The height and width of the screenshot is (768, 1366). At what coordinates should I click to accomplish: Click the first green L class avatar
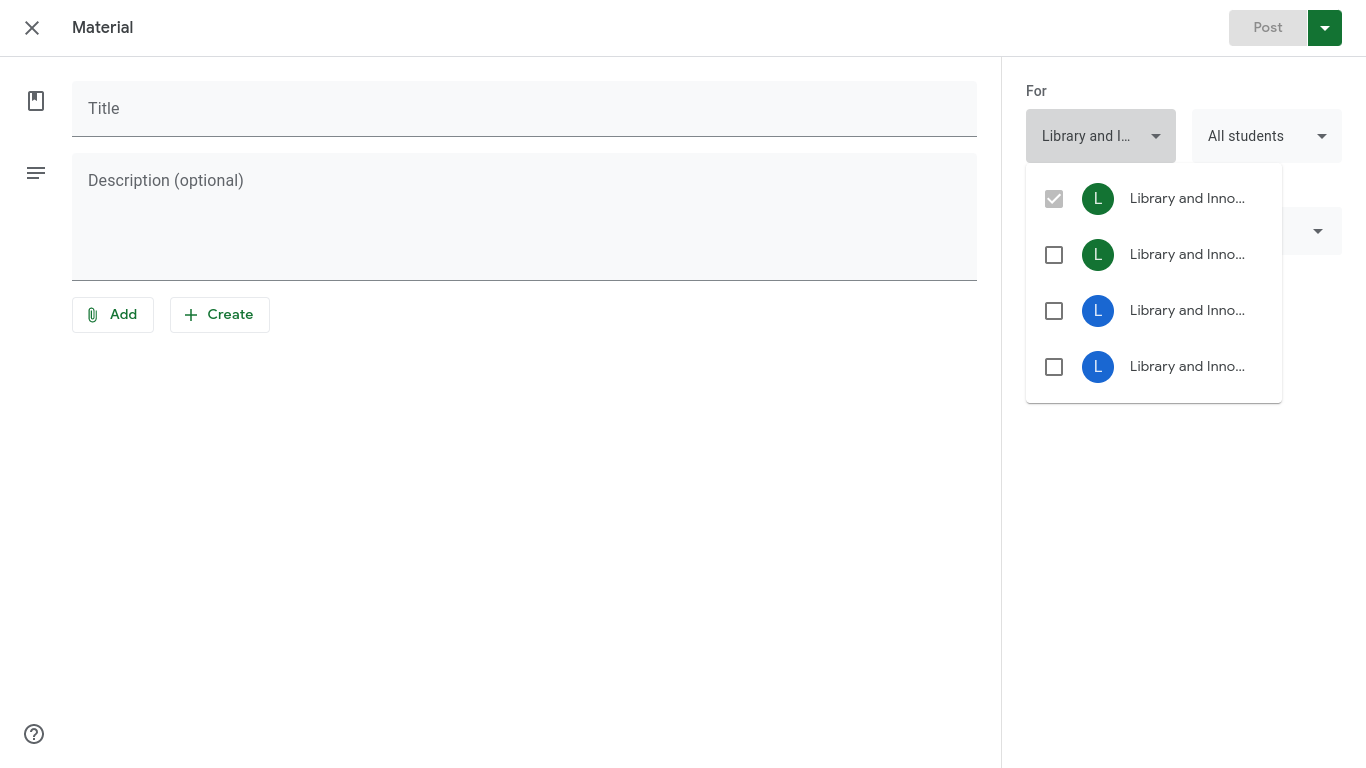click(1098, 199)
